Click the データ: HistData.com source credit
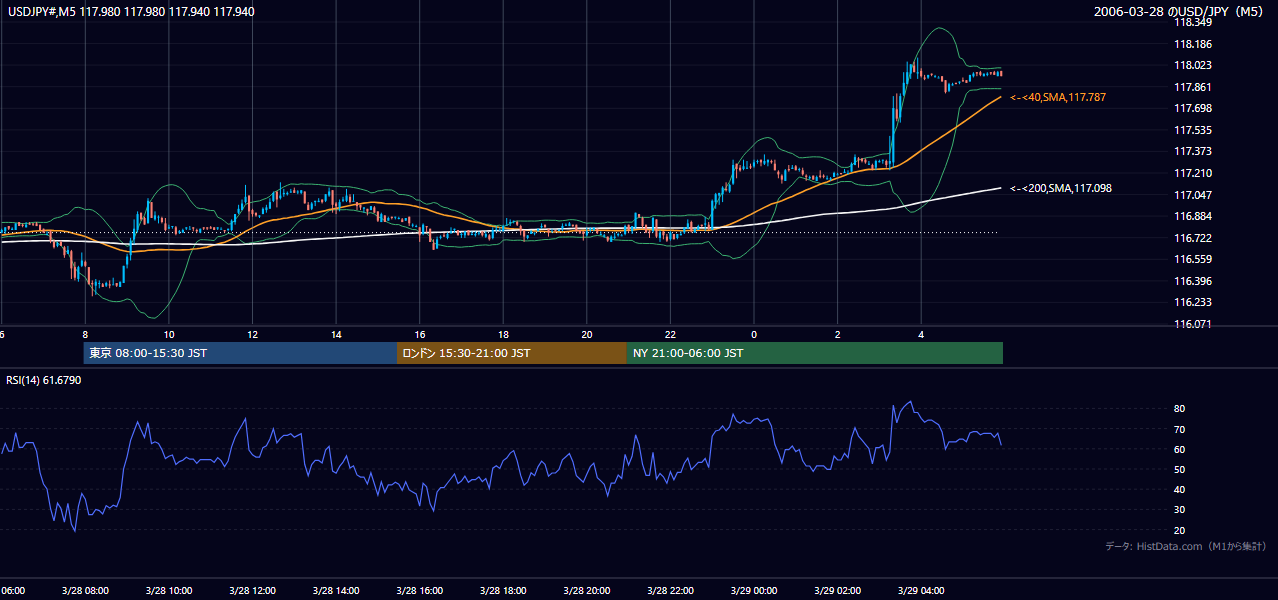Image resolution: width=1278 pixels, height=600 pixels. (1186, 546)
